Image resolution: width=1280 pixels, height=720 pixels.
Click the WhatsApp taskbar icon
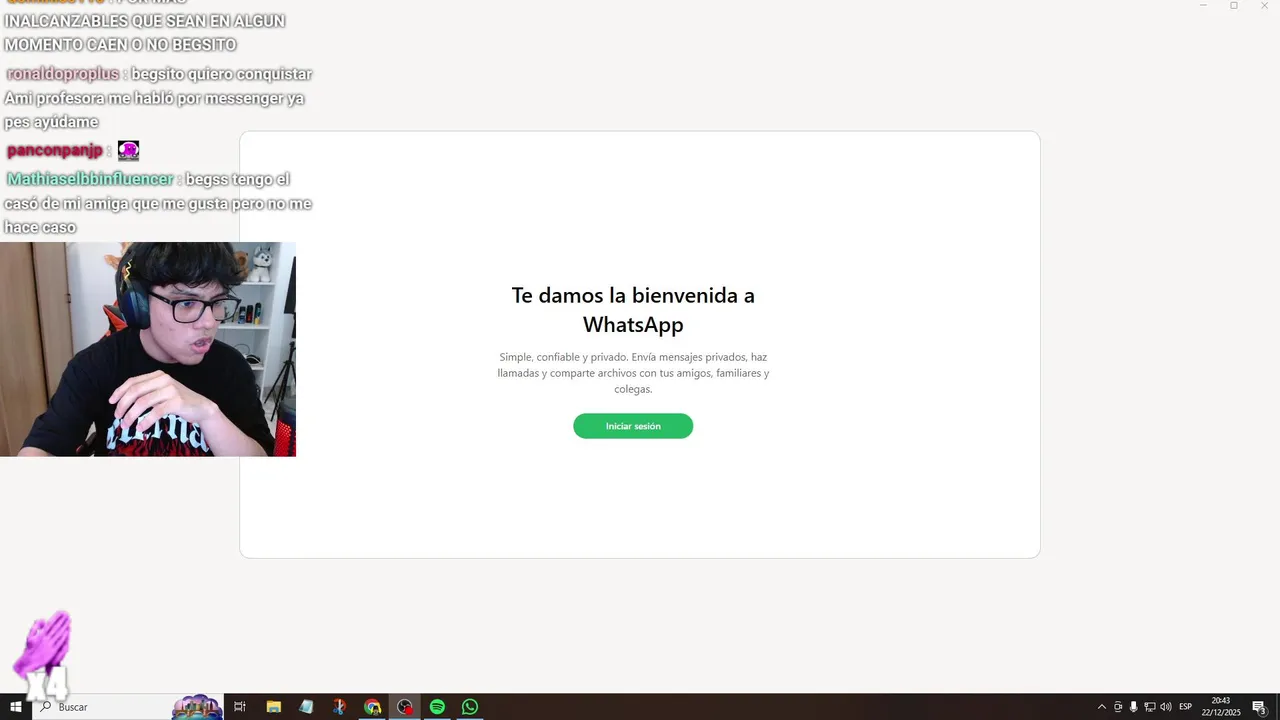pos(470,707)
